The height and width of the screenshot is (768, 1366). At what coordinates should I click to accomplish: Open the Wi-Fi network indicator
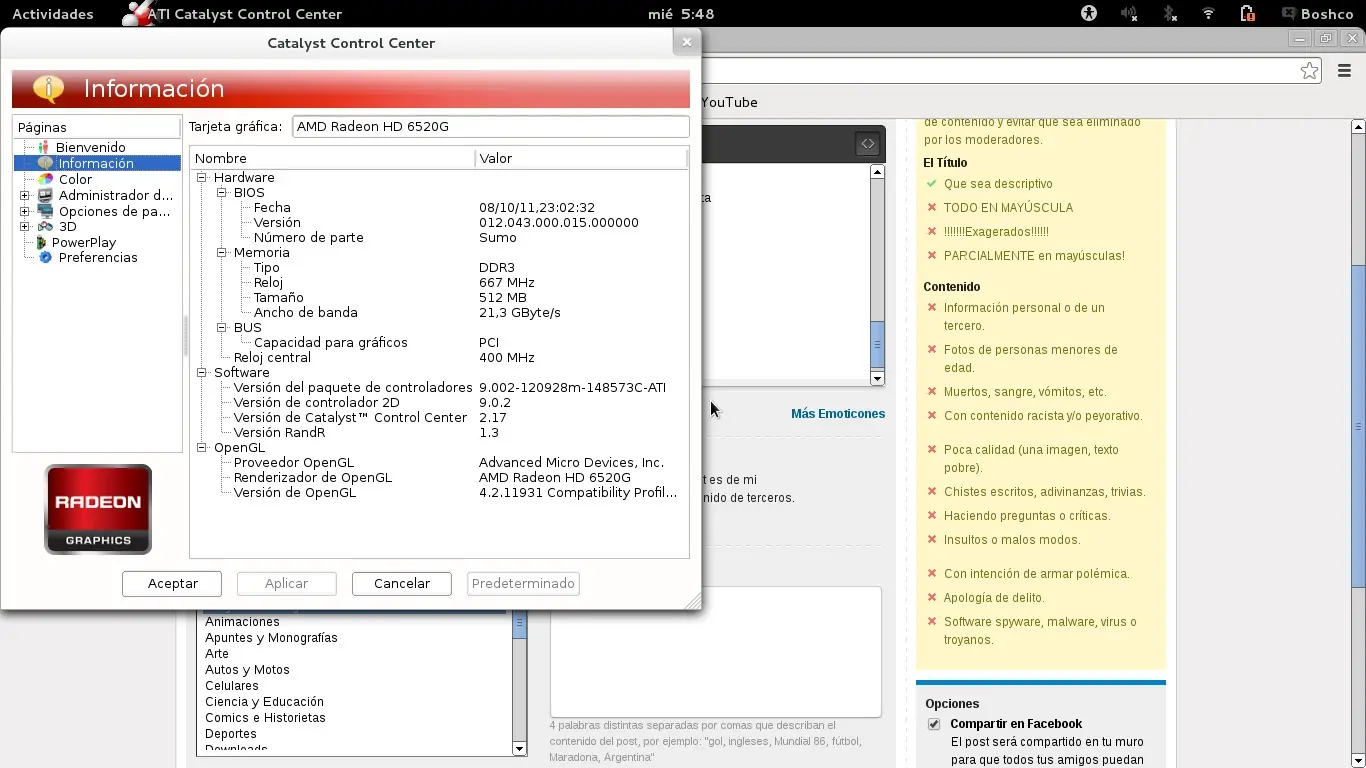pos(1208,14)
